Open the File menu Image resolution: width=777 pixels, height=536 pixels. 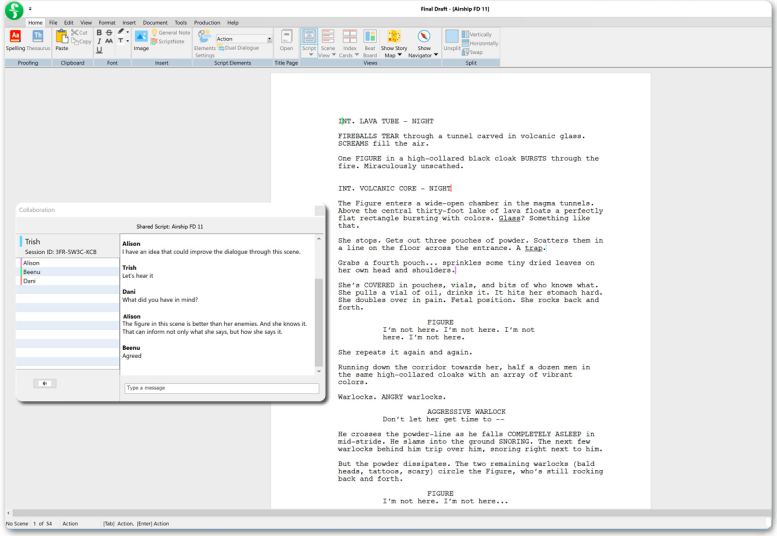pyautogui.click(x=54, y=22)
